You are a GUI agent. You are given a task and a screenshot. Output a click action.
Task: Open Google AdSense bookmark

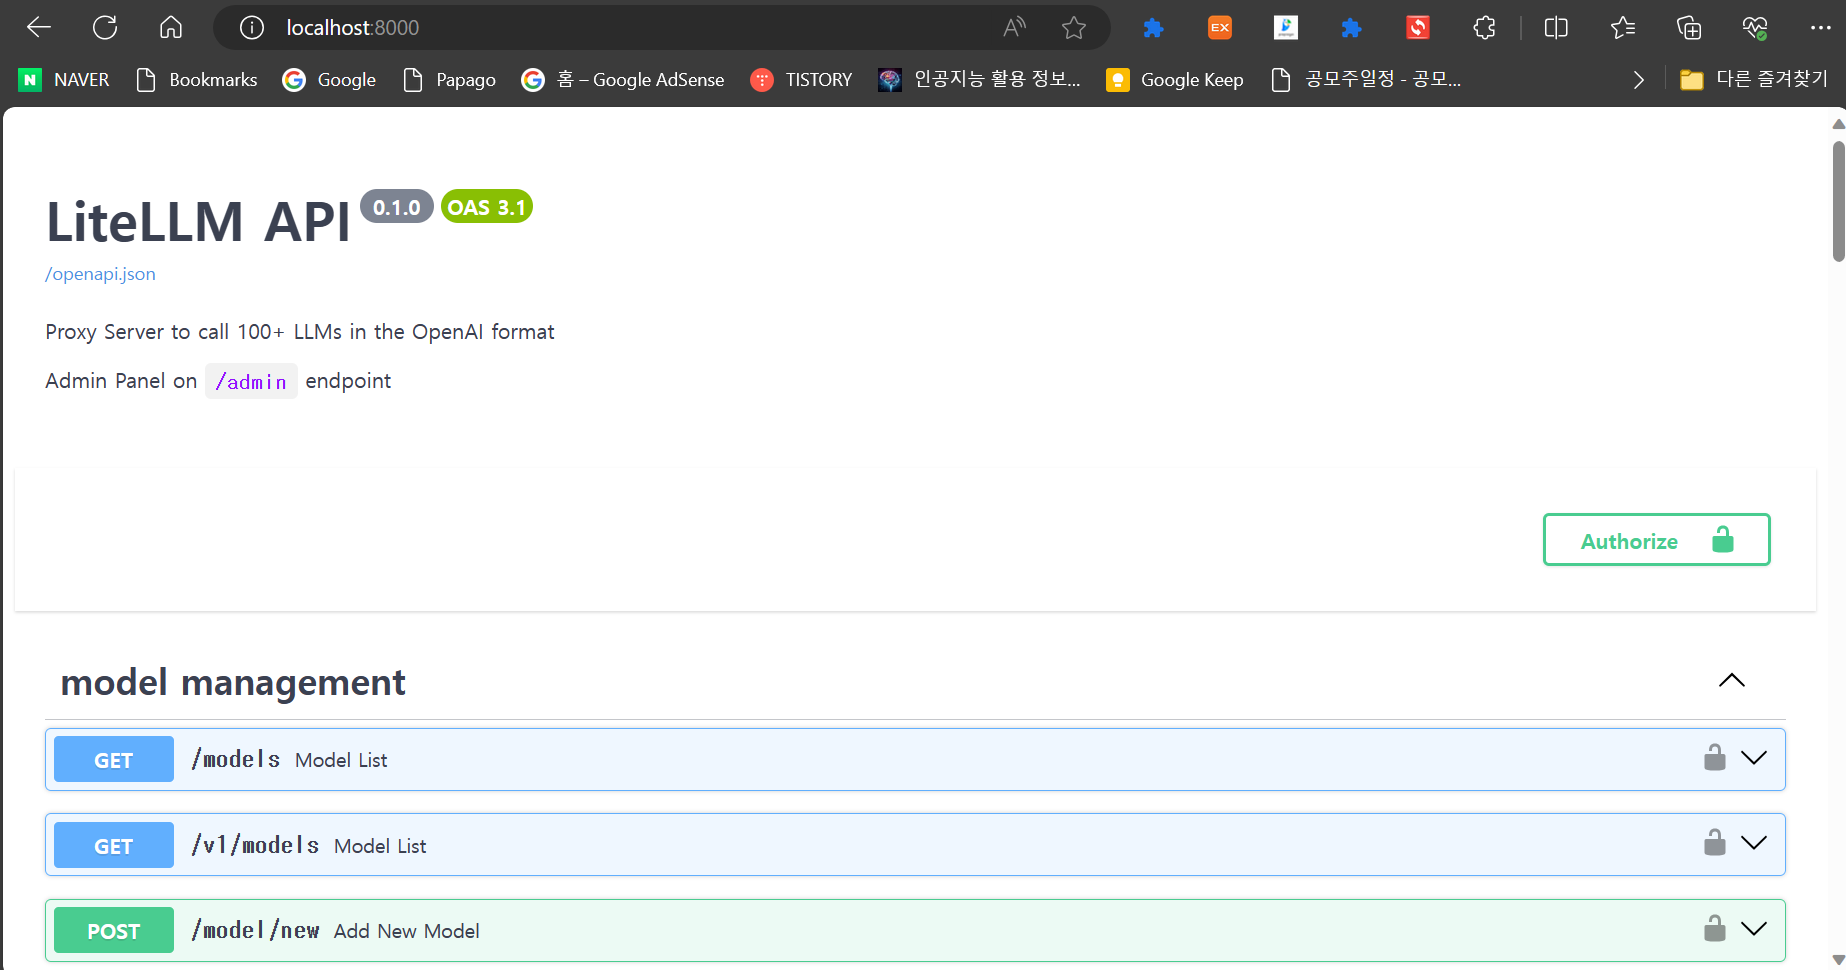623,80
